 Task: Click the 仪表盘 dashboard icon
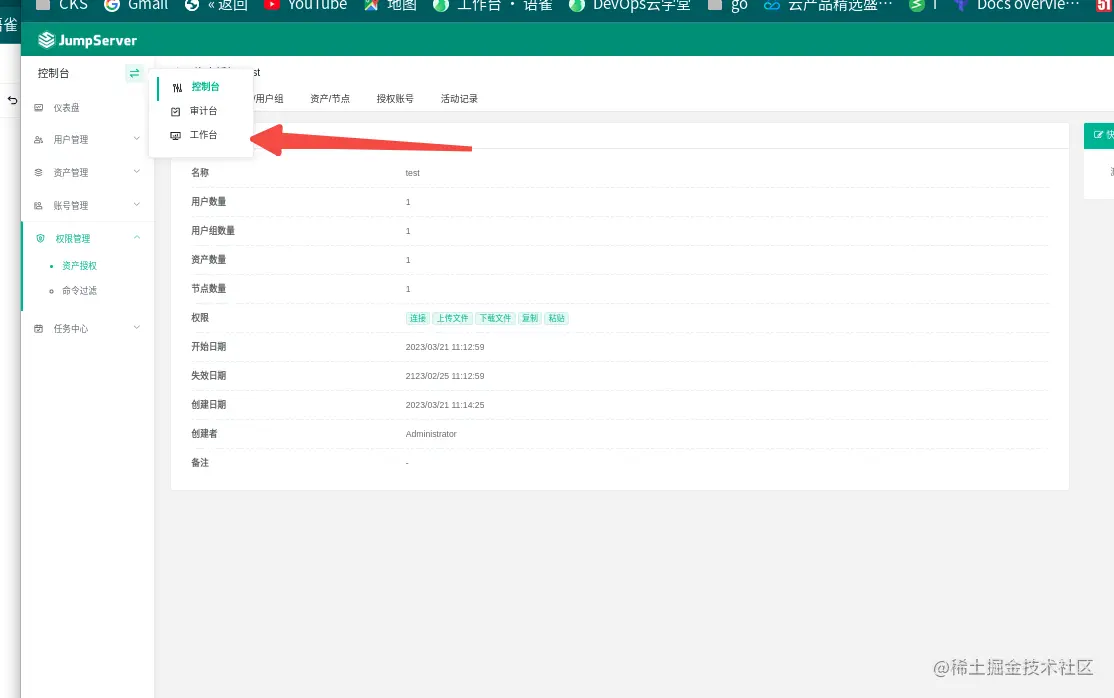pyautogui.click(x=38, y=108)
